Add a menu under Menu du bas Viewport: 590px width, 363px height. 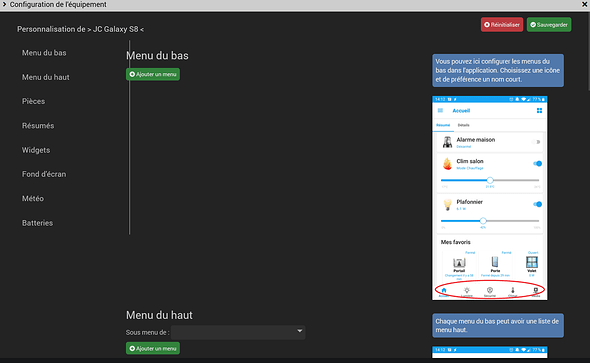click(x=153, y=74)
